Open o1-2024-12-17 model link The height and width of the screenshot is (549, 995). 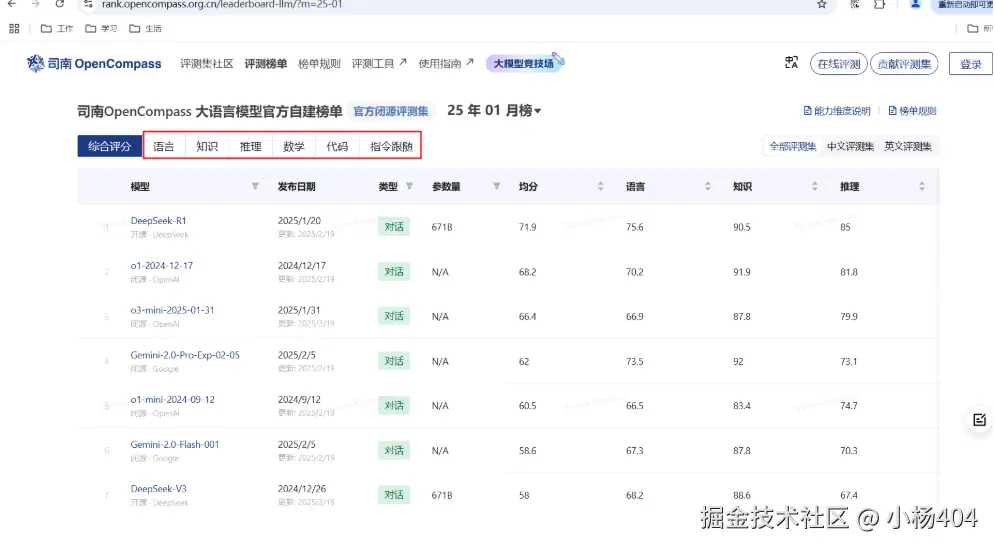click(x=162, y=265)
